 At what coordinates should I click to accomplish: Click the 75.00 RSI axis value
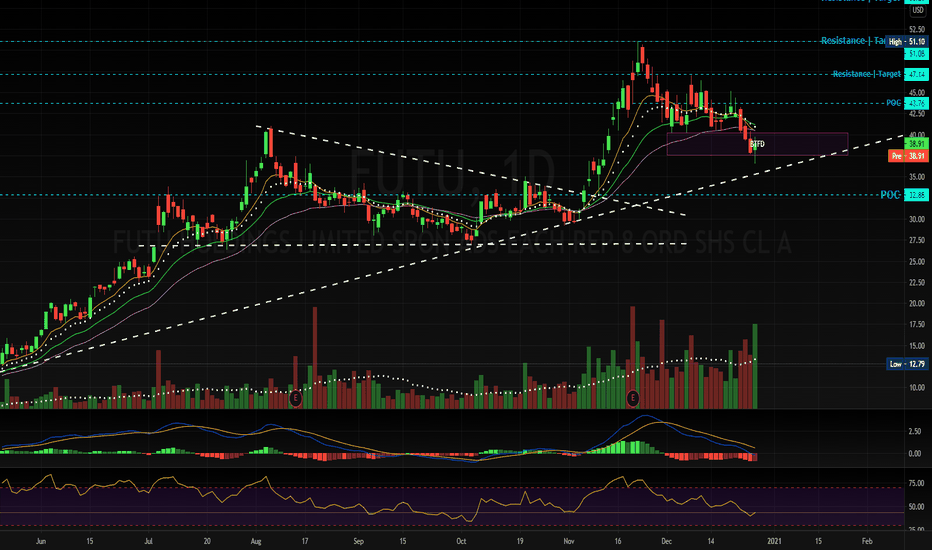coord(917,484)
